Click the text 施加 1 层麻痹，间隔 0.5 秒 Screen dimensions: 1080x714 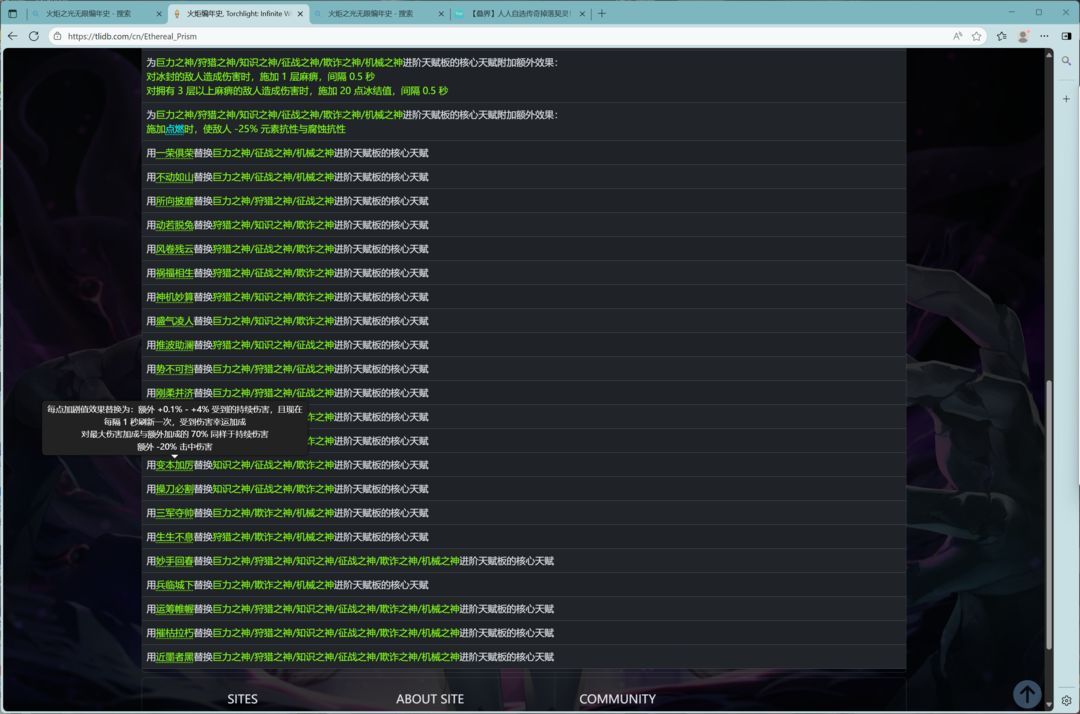[x=317, y=76]
